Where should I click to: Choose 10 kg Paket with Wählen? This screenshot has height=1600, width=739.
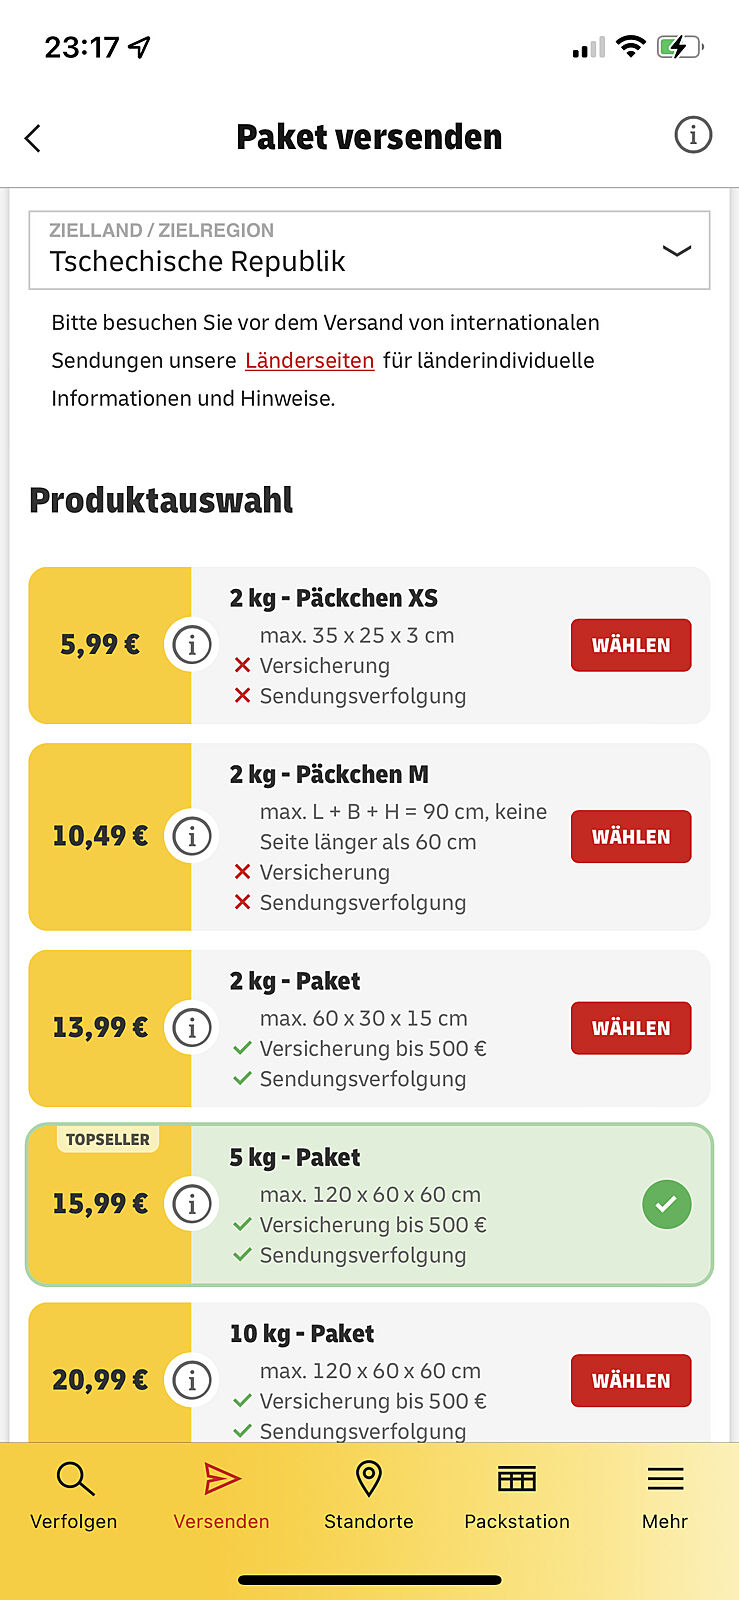(x=631, y=1380)
